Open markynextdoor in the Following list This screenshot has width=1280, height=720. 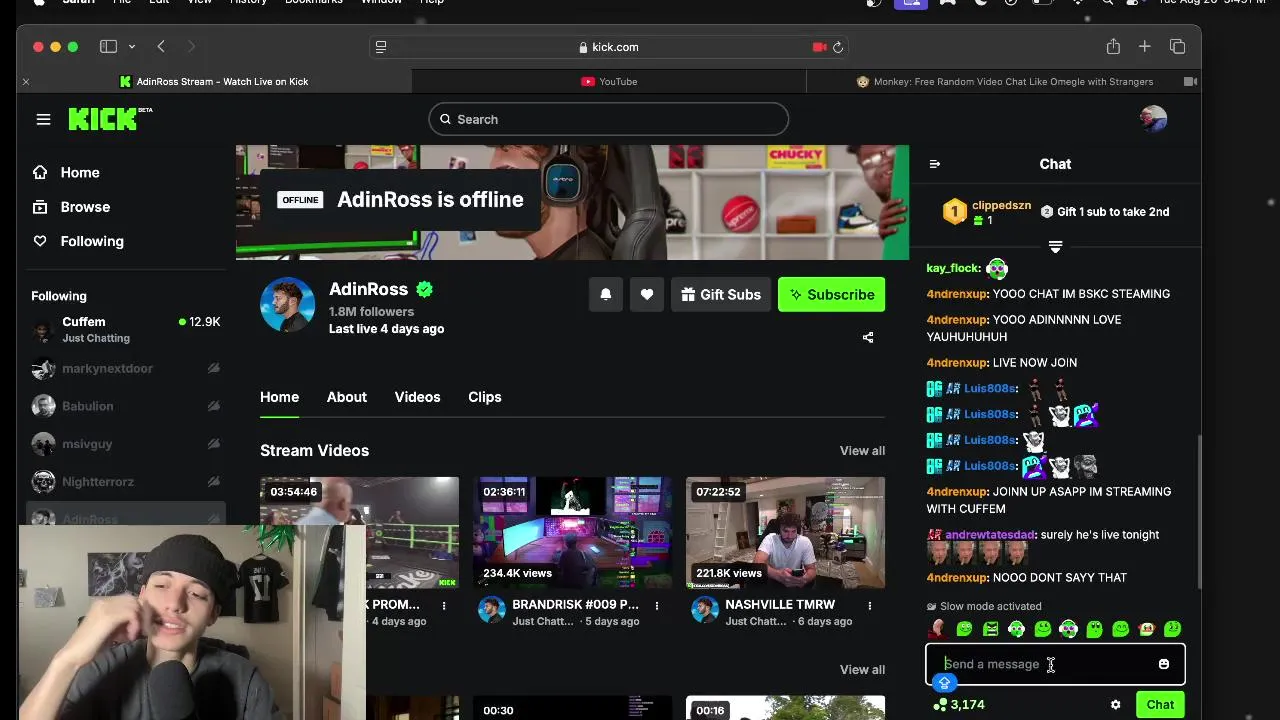pos(126,369)
